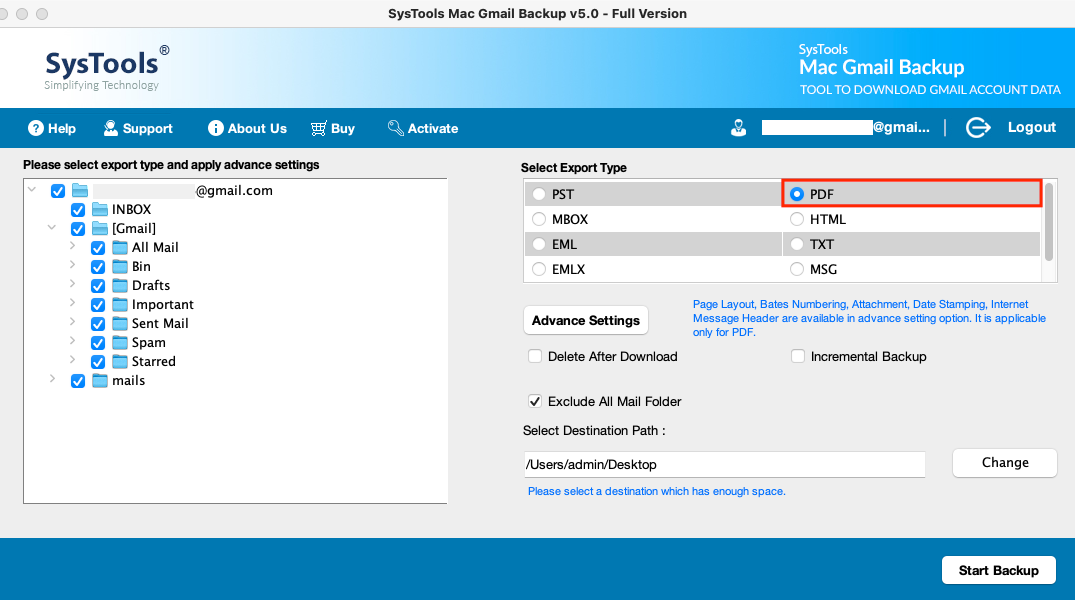
Task: Uncheck the Bin folder checkbox
Action: click(98, 267)
